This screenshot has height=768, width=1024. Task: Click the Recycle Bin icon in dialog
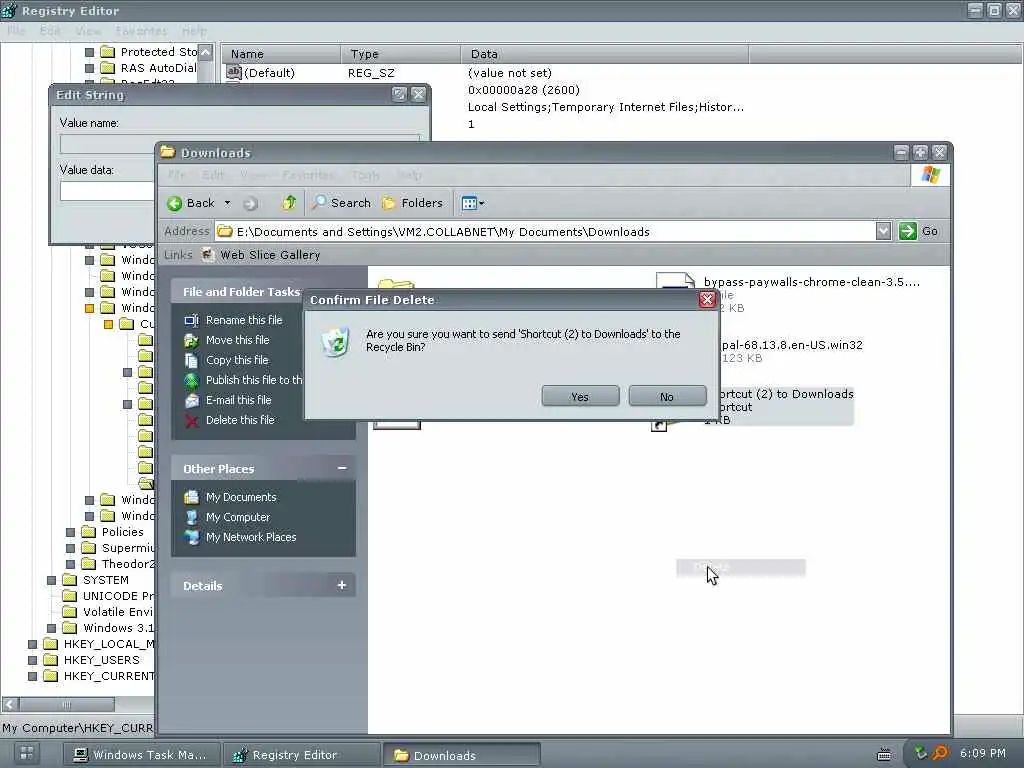[336, 341]
